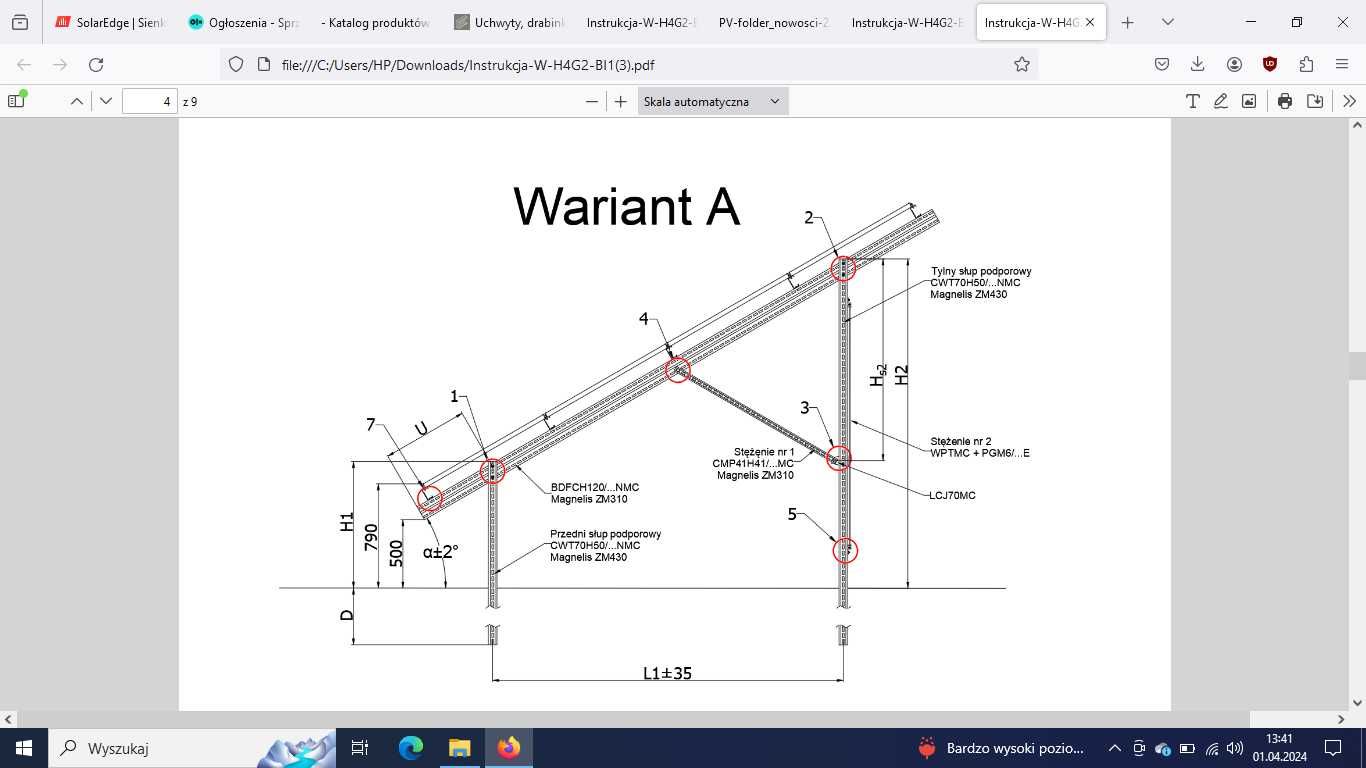Click the Firefox taskbar icon
Screen dimensions: 1366x768
(508, 748)
